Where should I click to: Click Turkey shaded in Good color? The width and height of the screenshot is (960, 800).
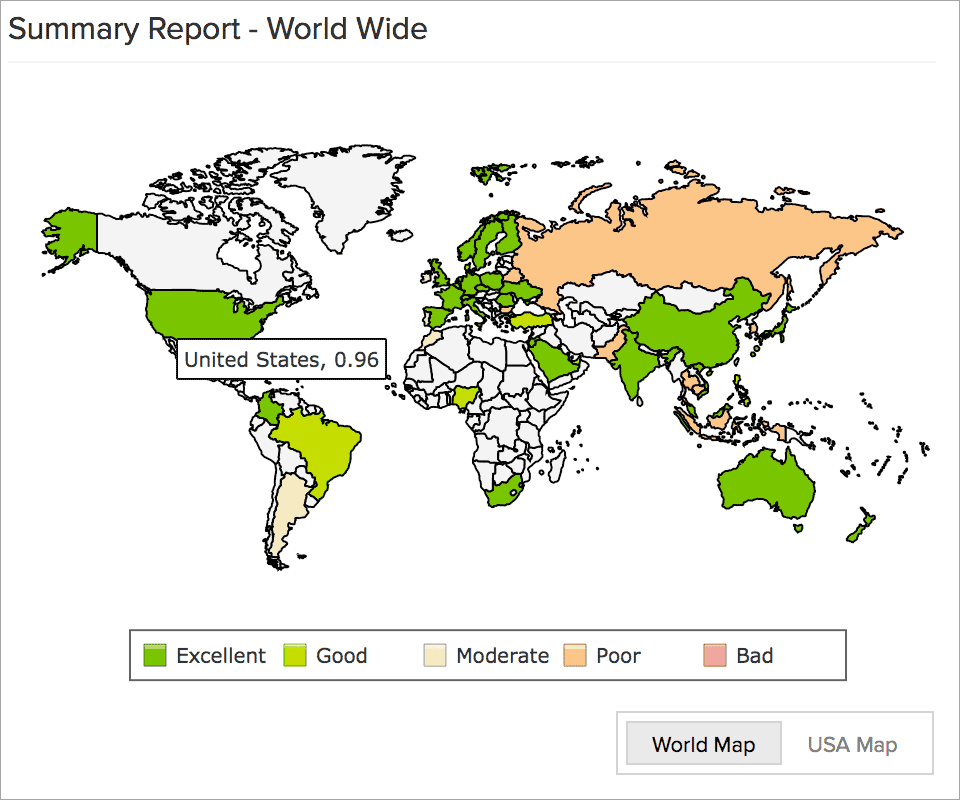[x=530, y=320]
